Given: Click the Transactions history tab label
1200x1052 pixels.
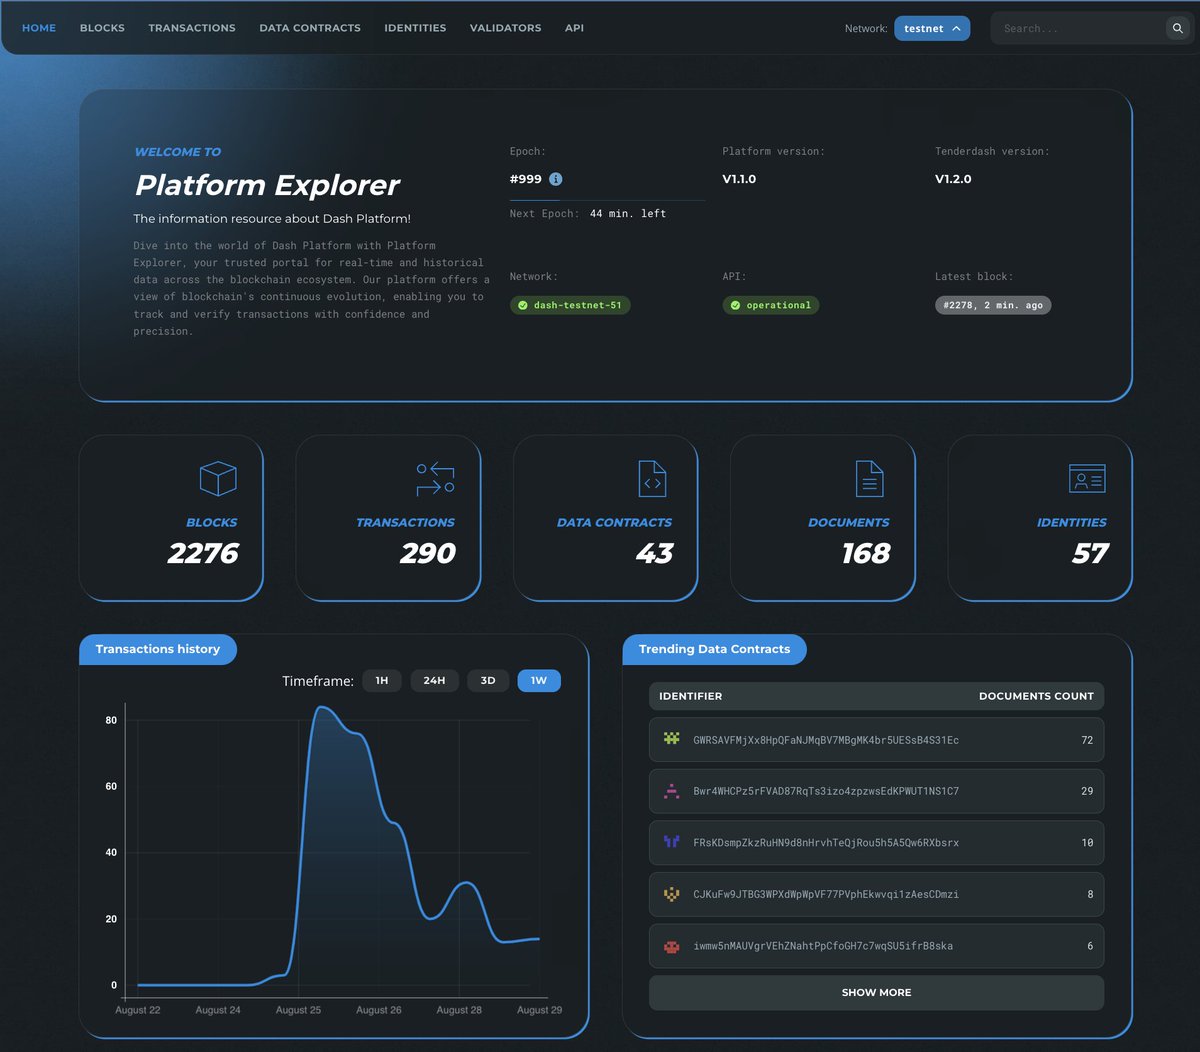Looking at the screenshot, I should click(x=158, y=649).
